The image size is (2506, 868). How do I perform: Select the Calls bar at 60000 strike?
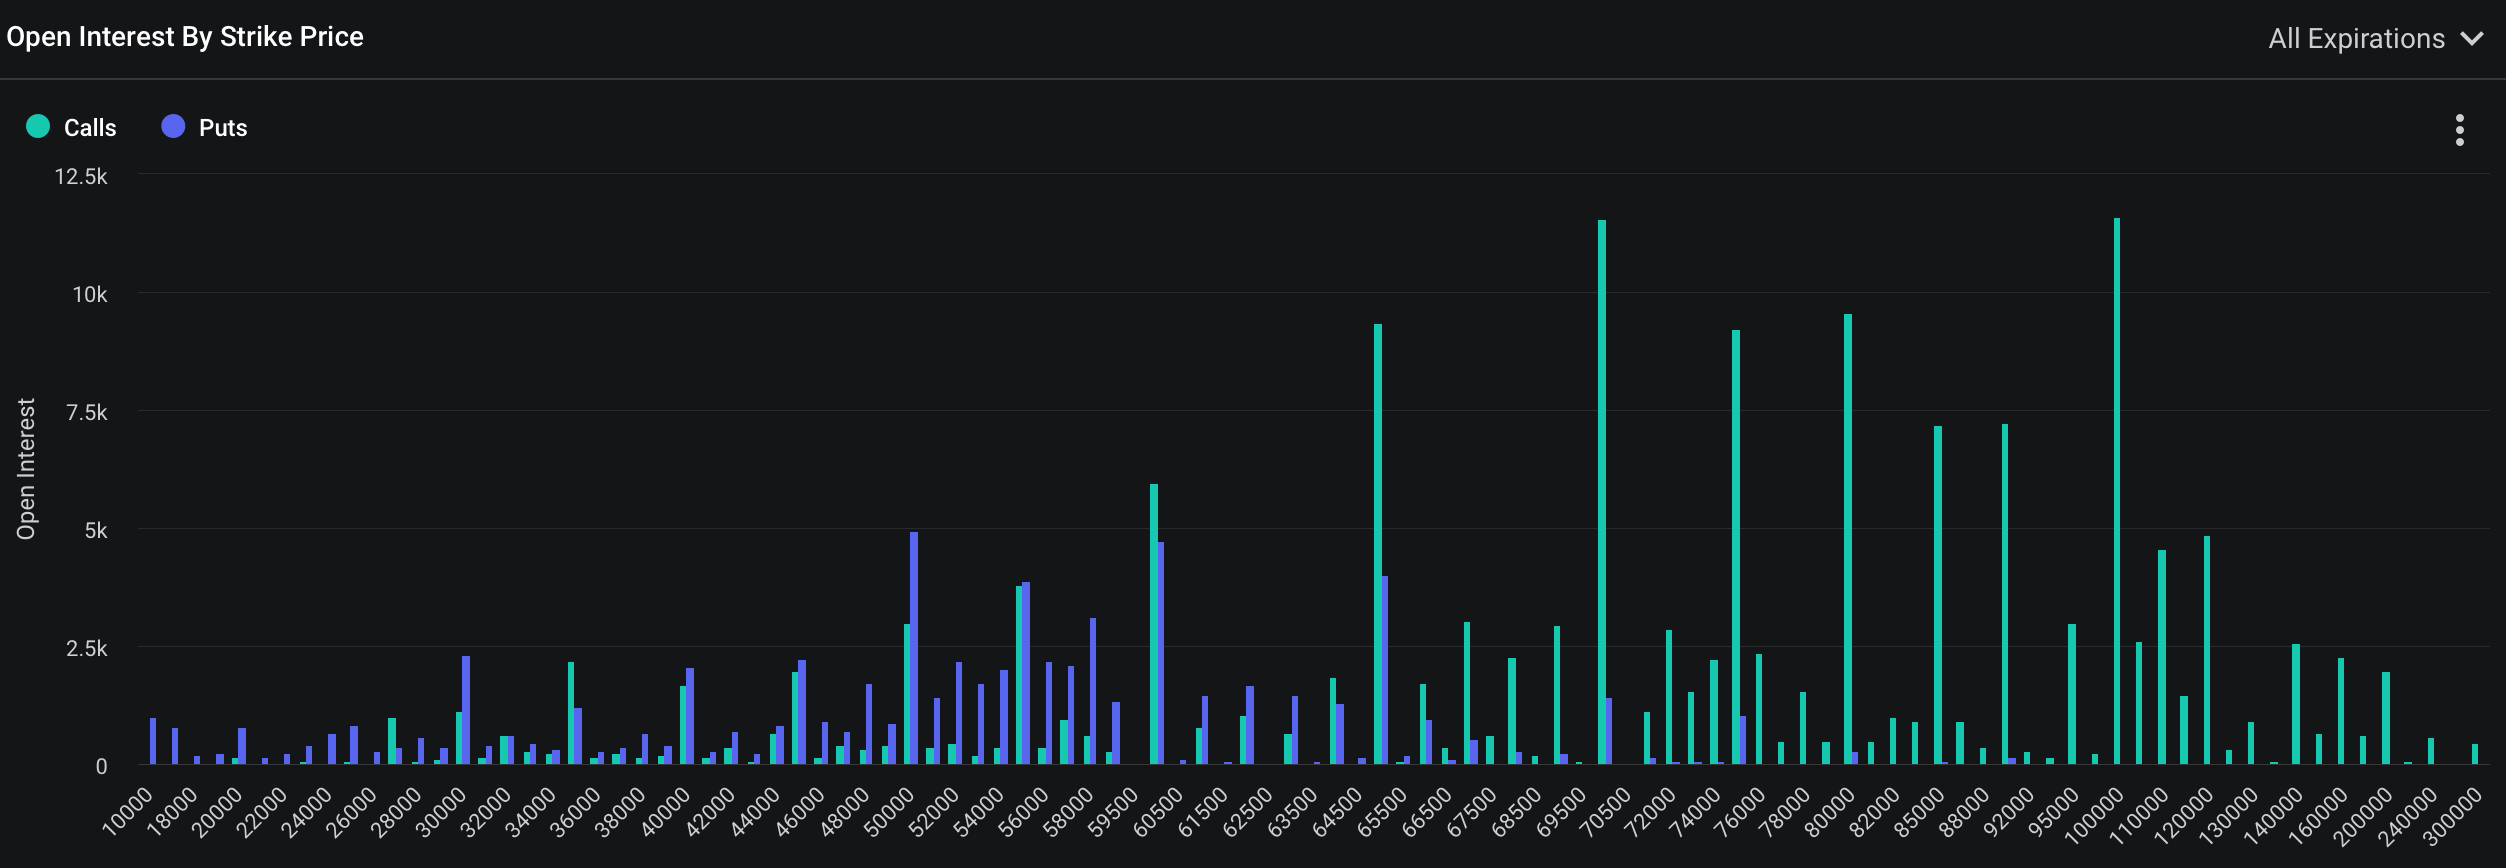pyautogui.click(x=1154, y=624)
